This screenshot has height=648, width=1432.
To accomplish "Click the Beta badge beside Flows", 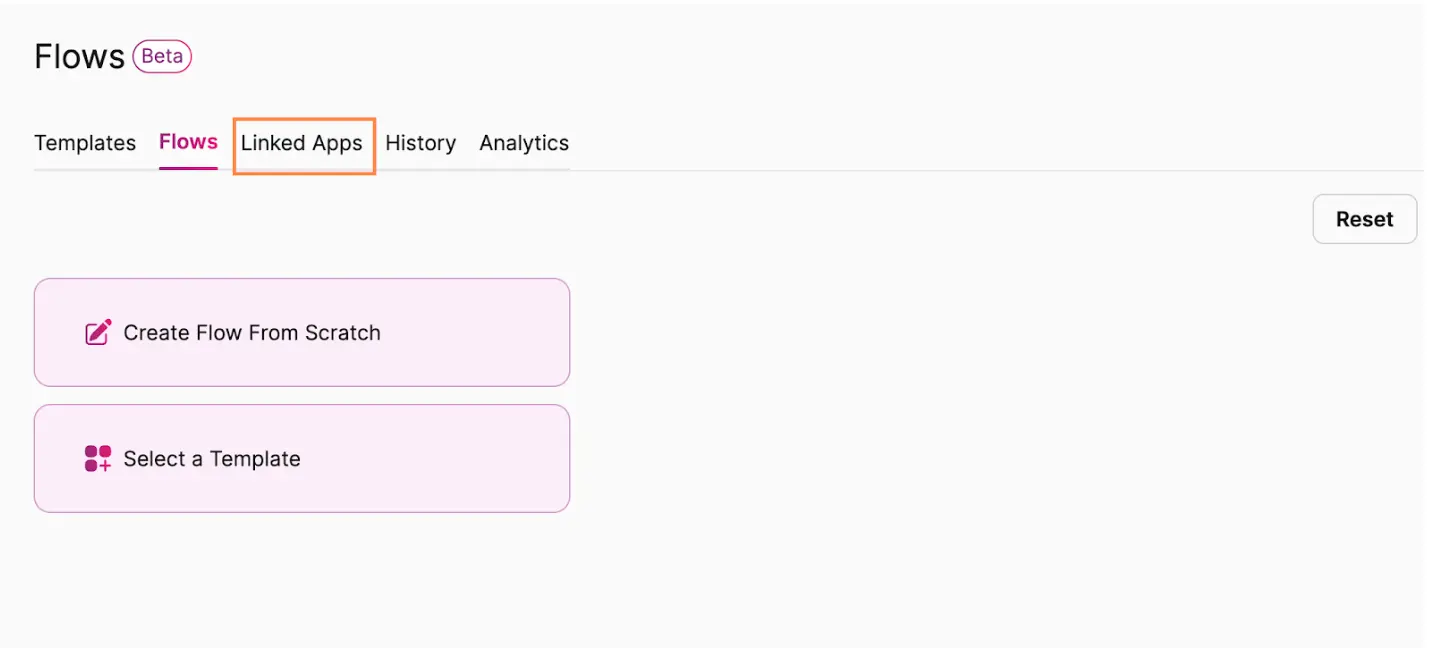I will click(x=162, y=57).
